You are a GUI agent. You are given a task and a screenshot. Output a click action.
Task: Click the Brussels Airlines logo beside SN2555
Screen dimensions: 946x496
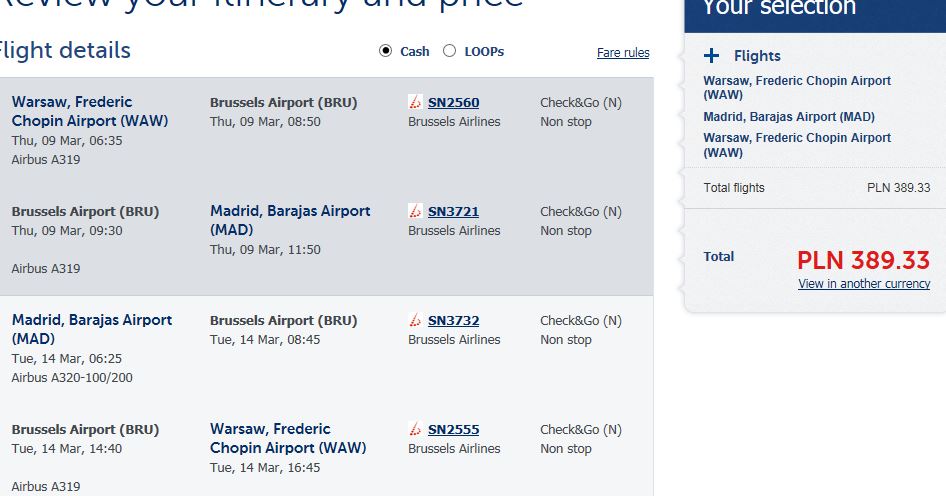[x=414, y=429]
